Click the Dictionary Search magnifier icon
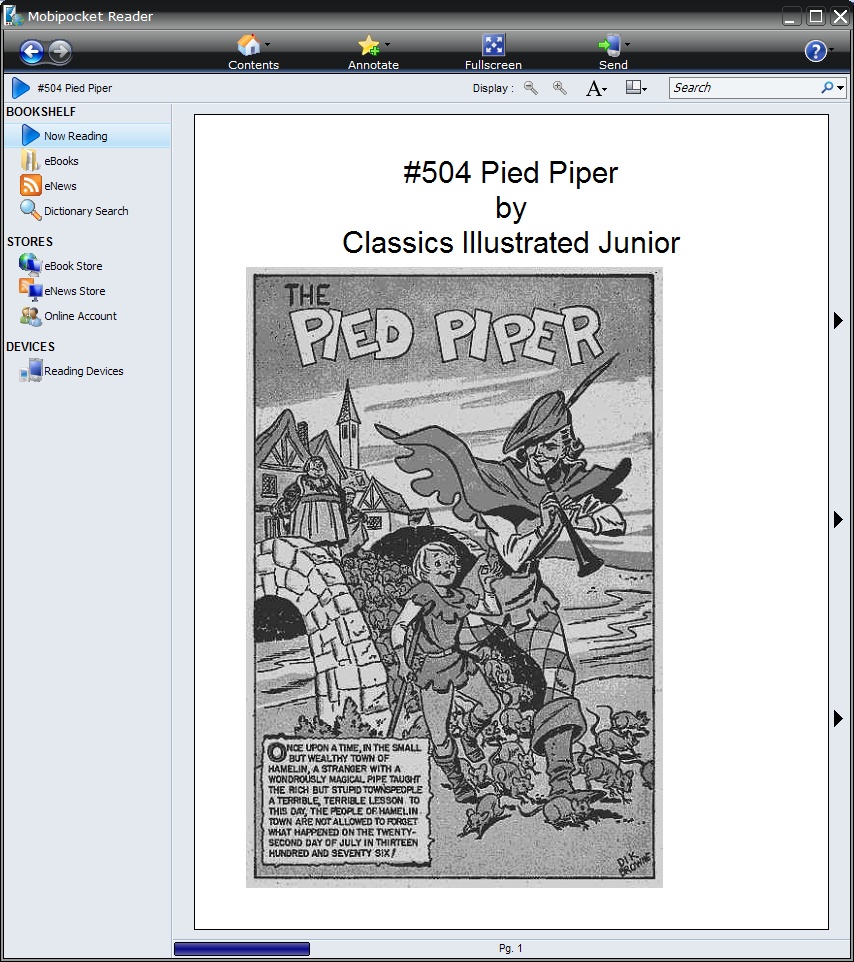Viewport: 854px width, 962px height. 31,210
